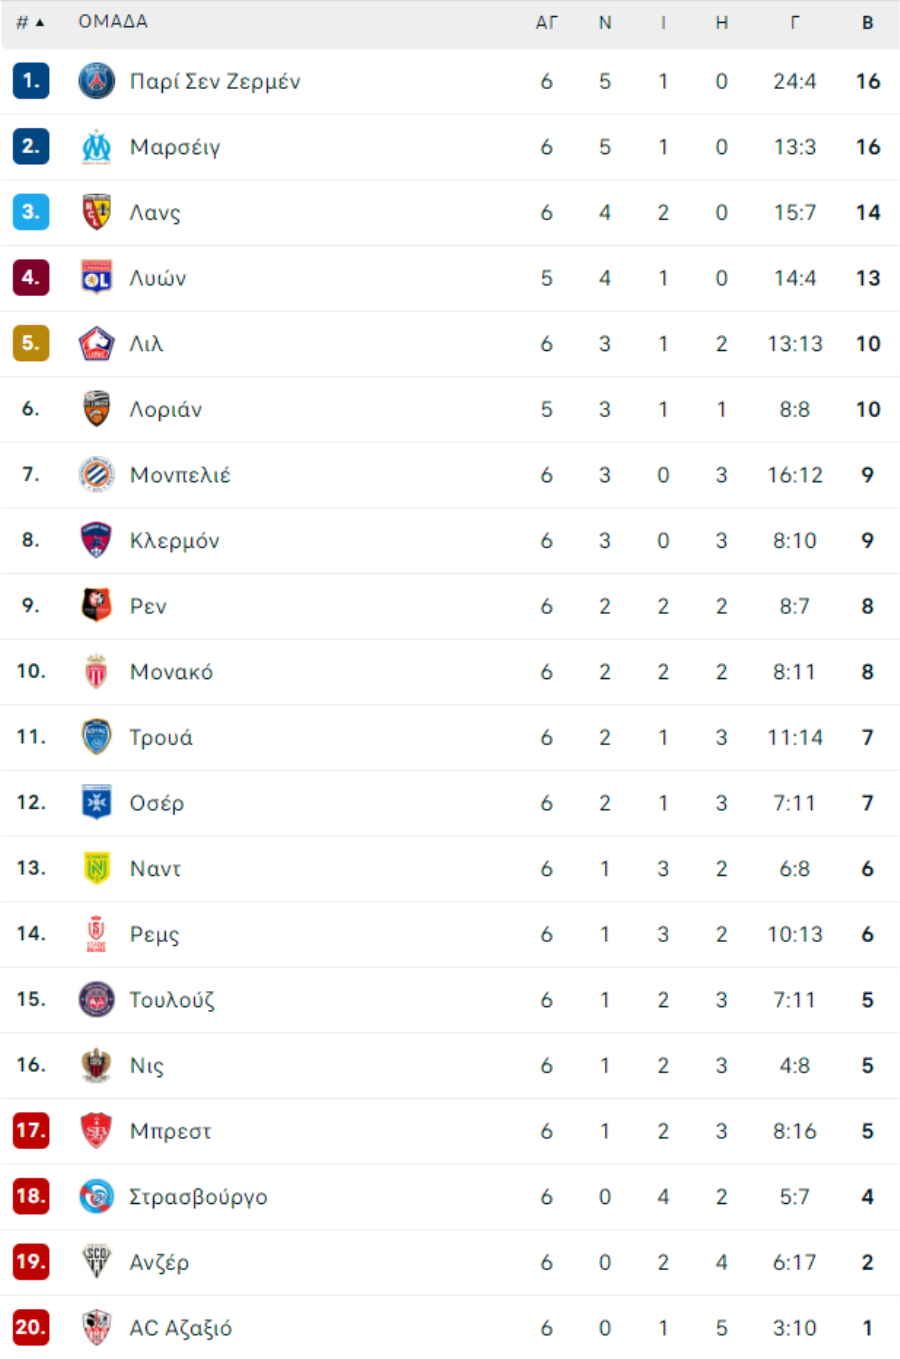This screenshot has width=900, height=1359.
Task: Click the ΑΓ matches played header
Action: (546, 22)
